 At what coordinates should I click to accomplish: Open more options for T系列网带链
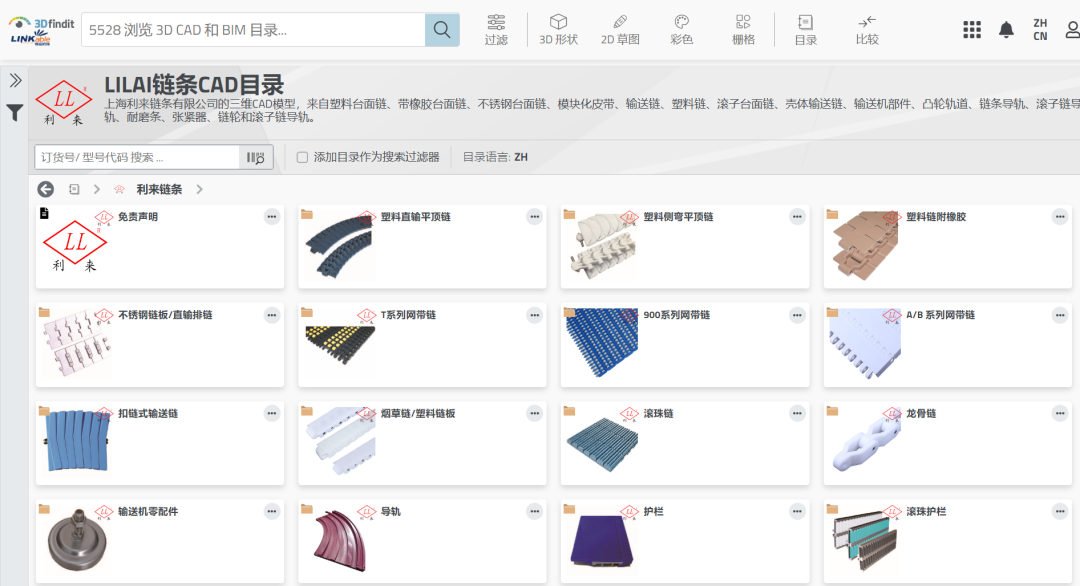coord(534,315)
